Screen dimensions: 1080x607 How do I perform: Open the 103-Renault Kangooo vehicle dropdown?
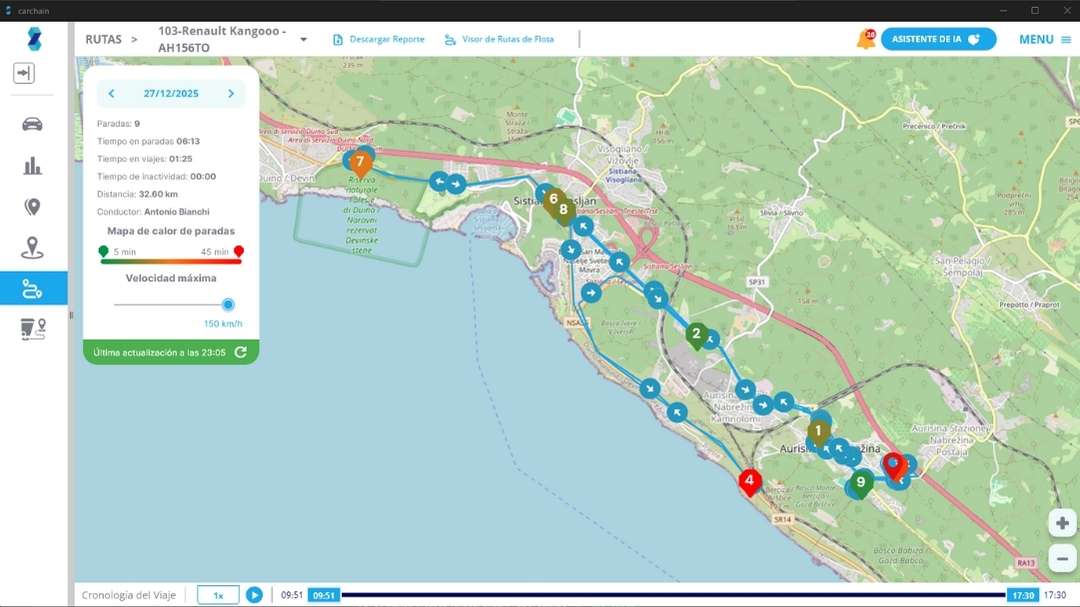pyautogui.click(x=303, y=38)
